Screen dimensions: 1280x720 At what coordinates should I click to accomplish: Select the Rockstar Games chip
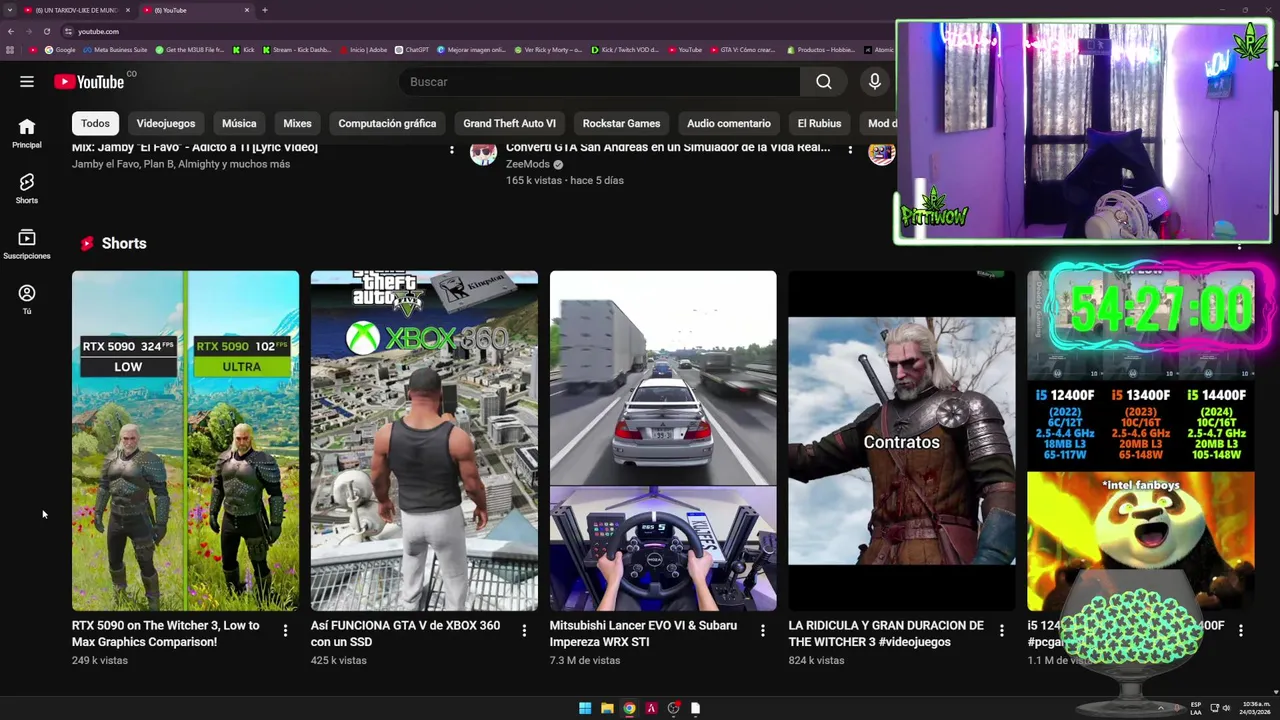click(x=621, y=123)
